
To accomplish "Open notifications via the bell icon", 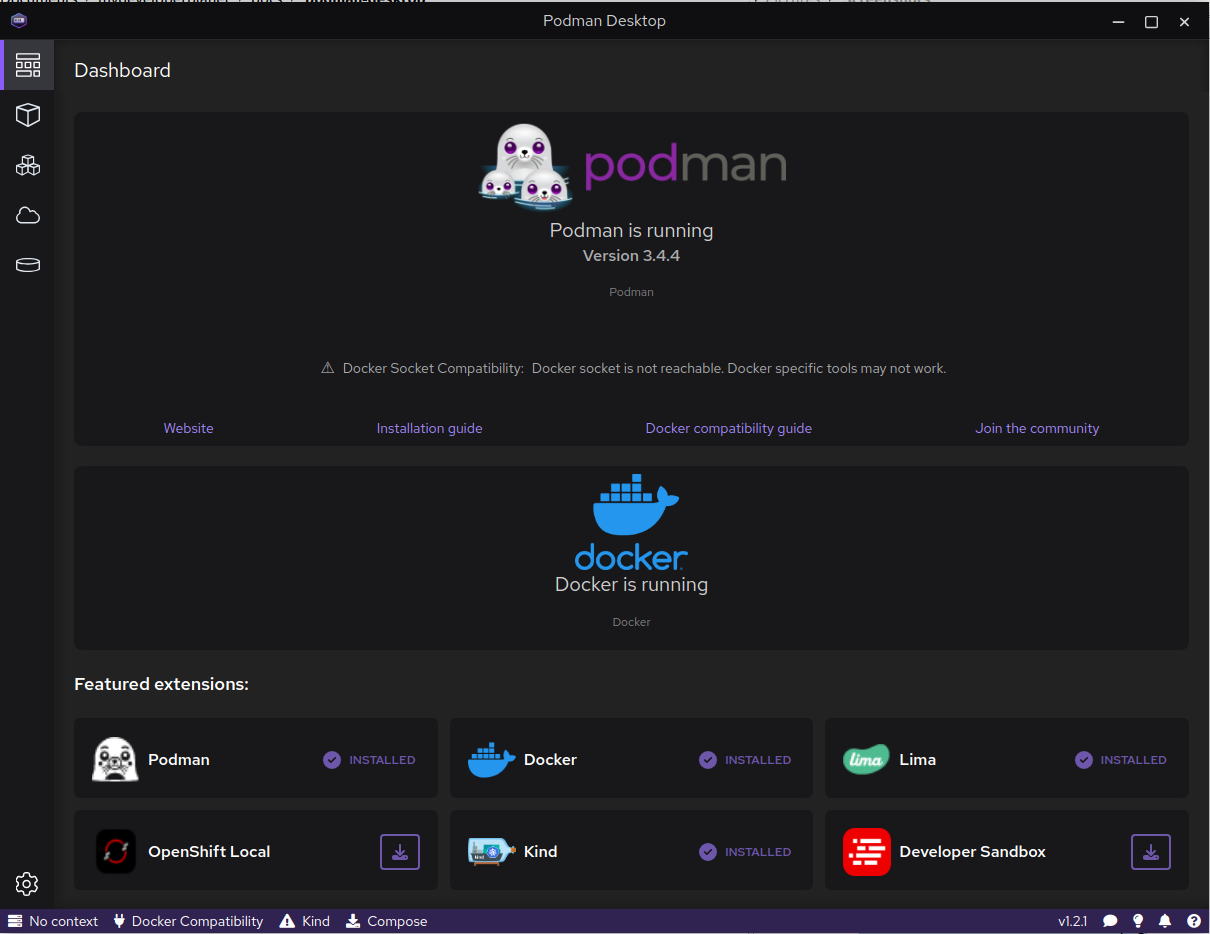I will (x=1164, y=920).
